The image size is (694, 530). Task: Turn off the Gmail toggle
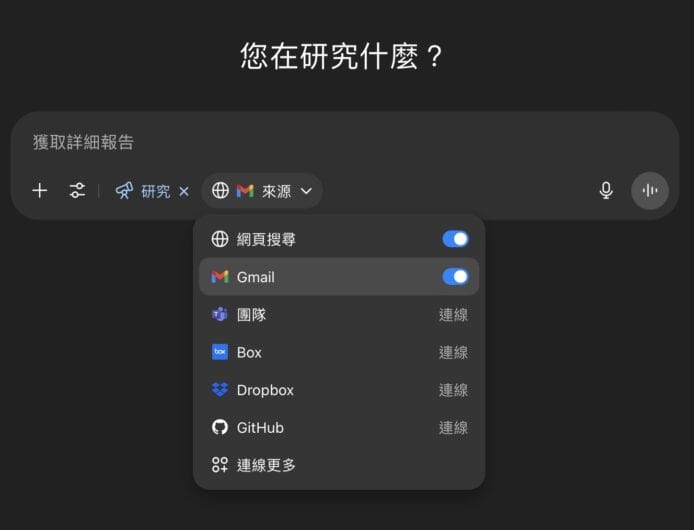pos(455,277)
